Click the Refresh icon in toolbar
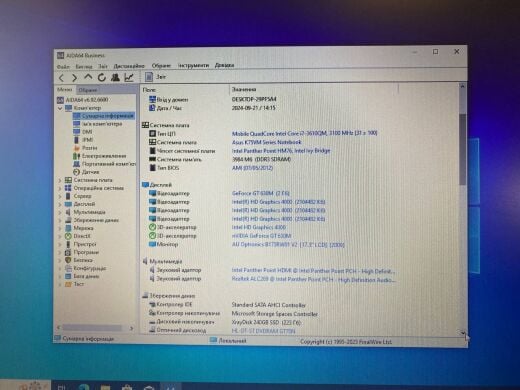Image resolution: width=520 pixels, height=390 pixels. (102, 78)
